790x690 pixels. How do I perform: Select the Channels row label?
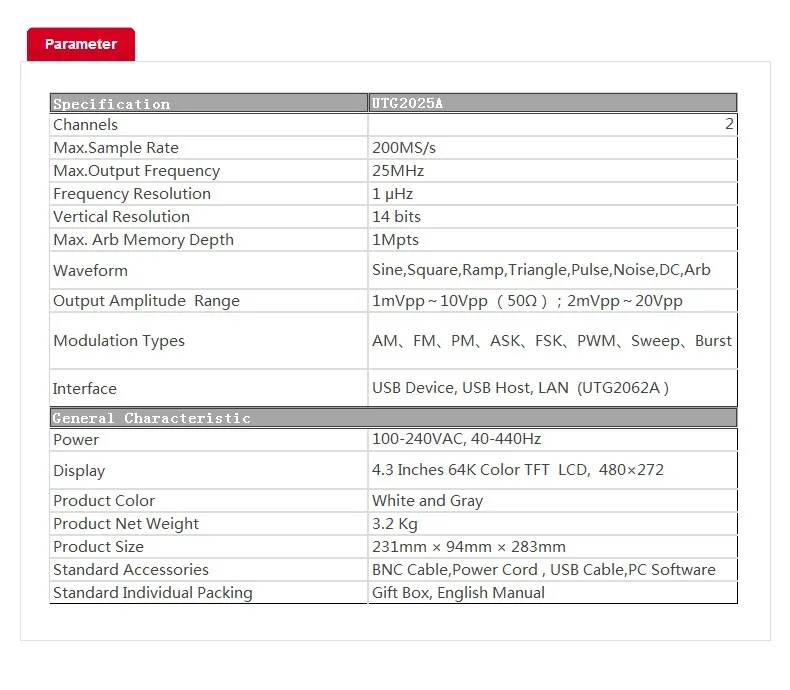[85, 125]
